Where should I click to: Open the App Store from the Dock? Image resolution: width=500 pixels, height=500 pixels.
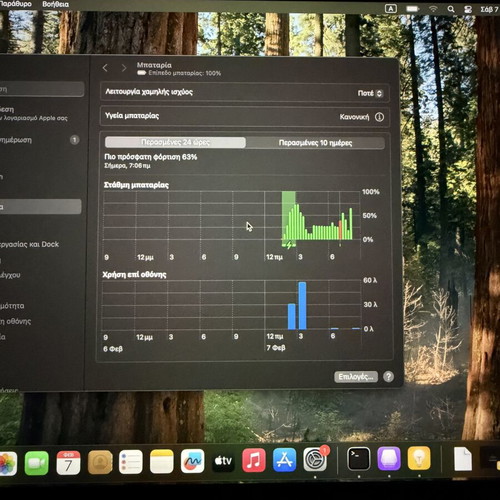coord(284,460)
